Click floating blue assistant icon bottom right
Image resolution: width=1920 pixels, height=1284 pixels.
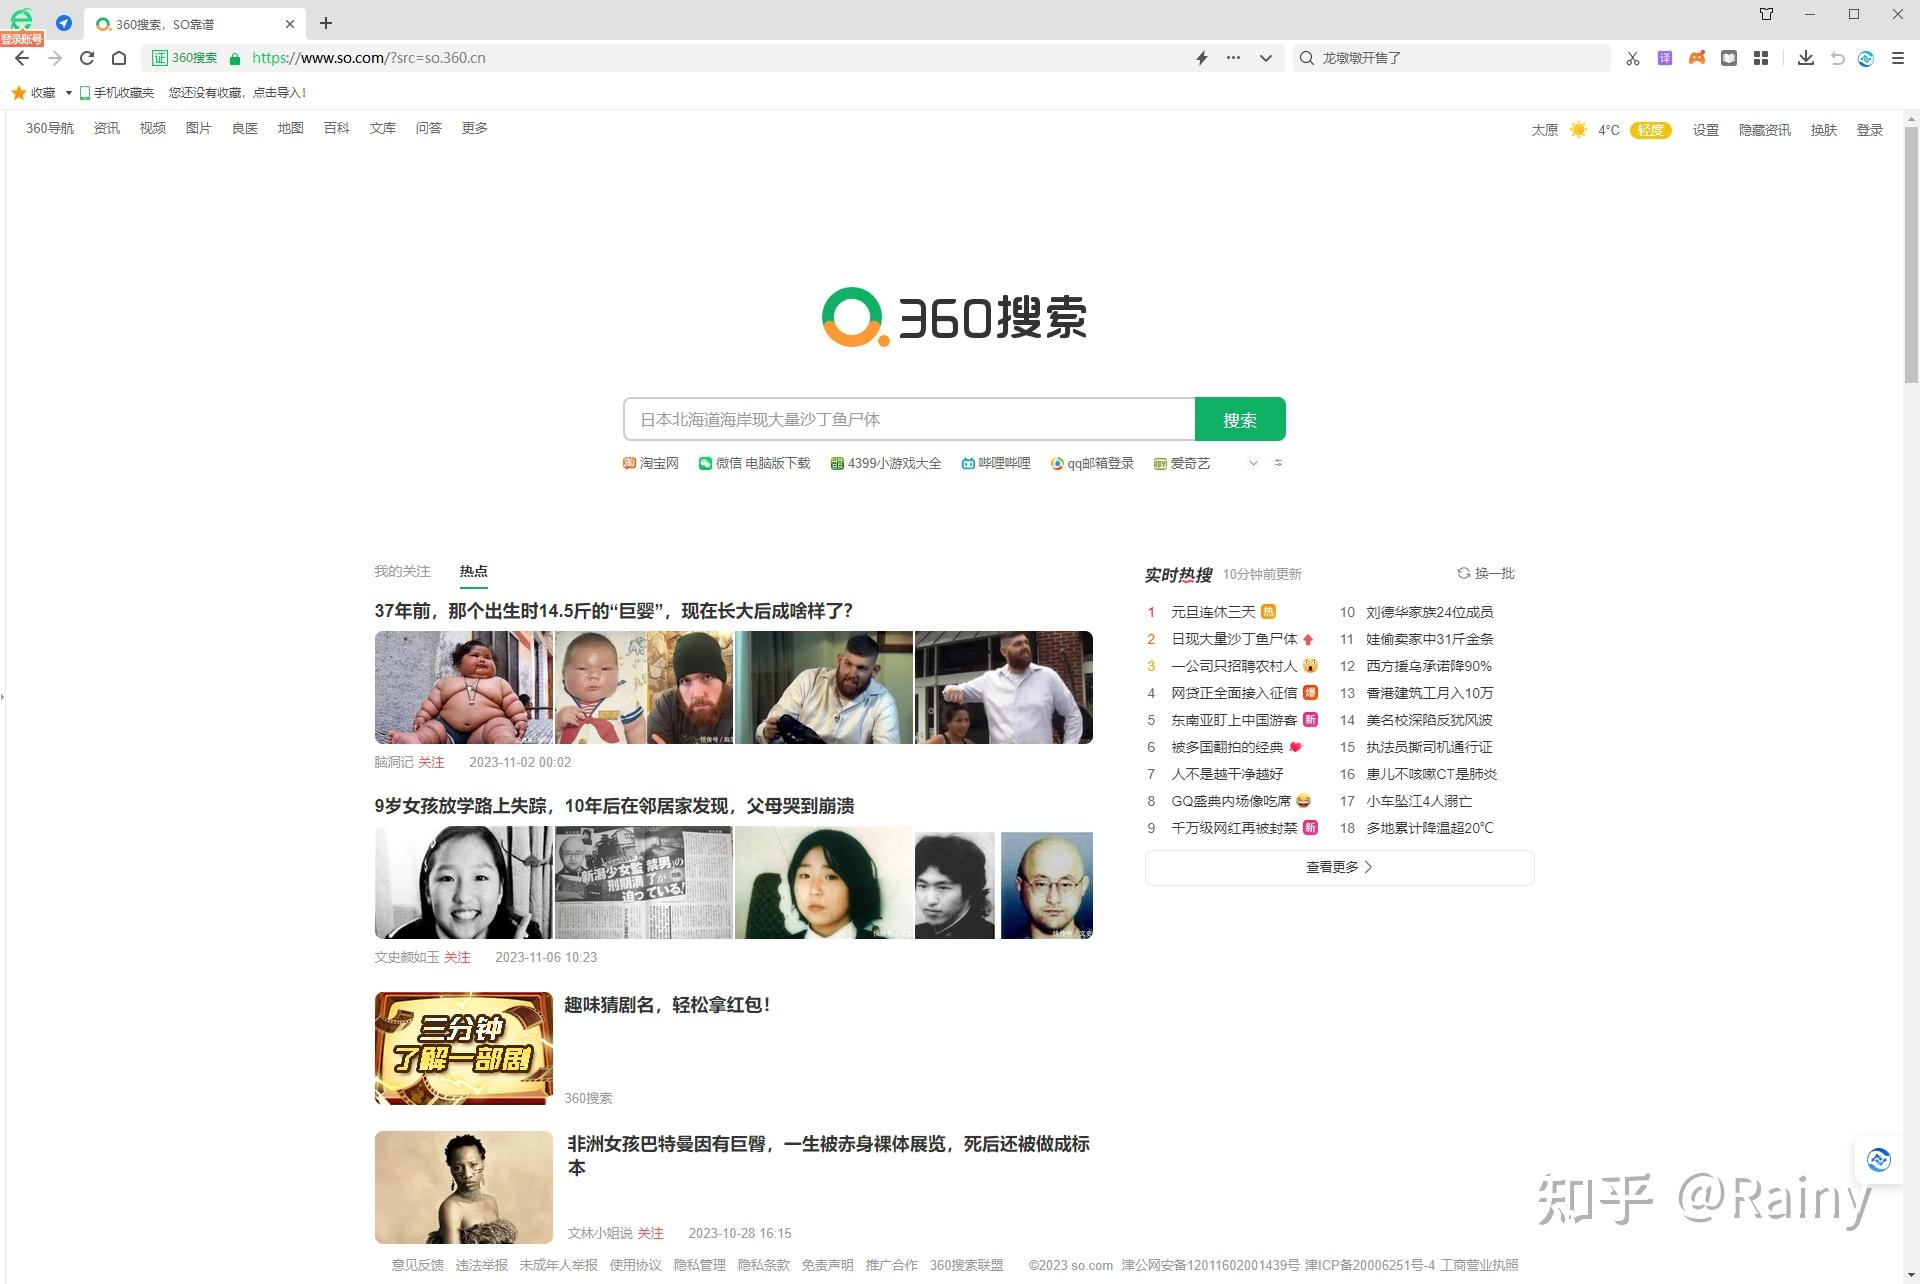pyautogui.click(x=1878, y=1159)
